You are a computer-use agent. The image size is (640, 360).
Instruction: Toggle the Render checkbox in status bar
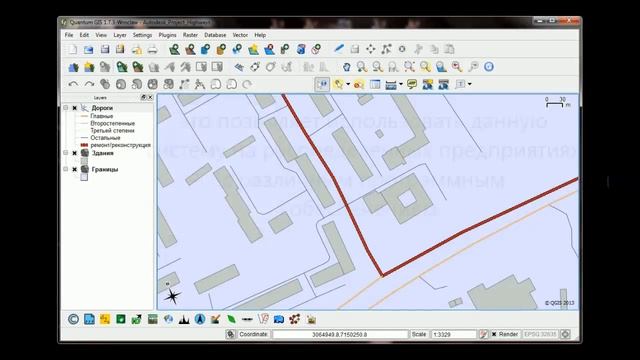tap(494, 334)
